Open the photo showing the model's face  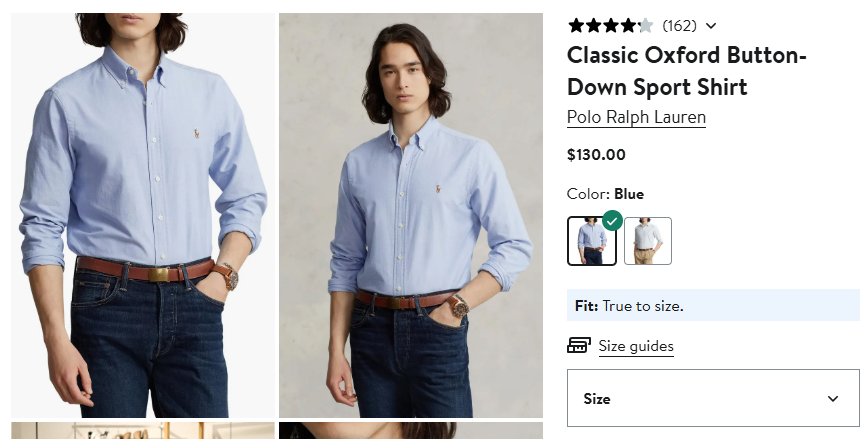pyautogui.click(x=411, y=215)
